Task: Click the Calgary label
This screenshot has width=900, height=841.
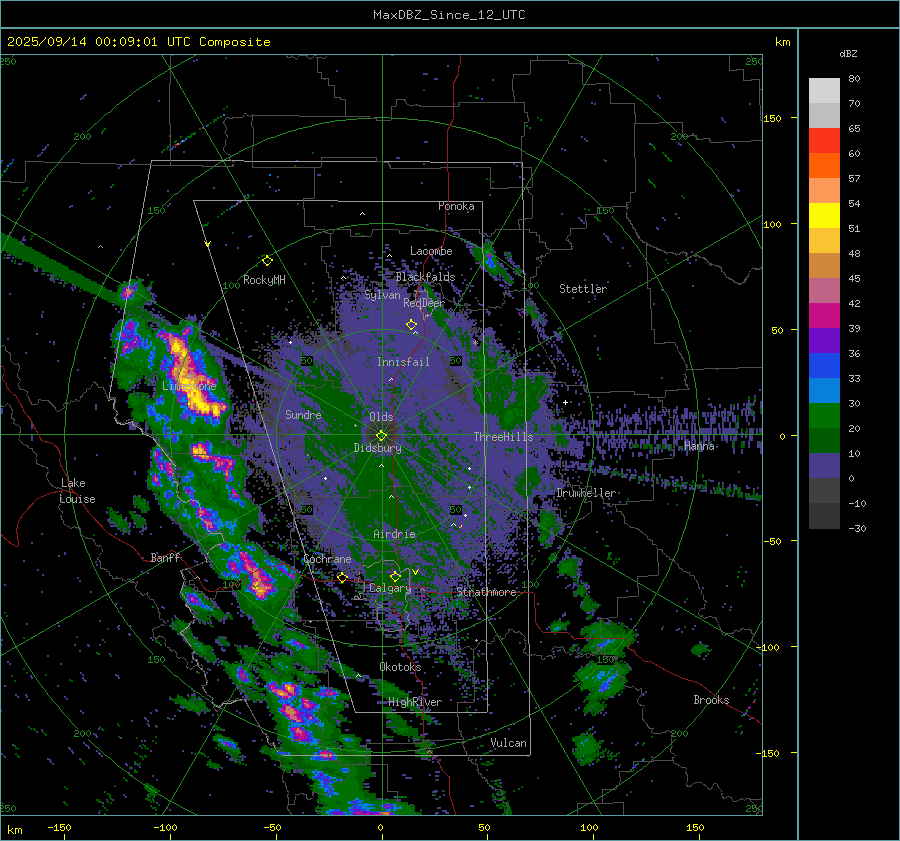Action: [390, 588]
